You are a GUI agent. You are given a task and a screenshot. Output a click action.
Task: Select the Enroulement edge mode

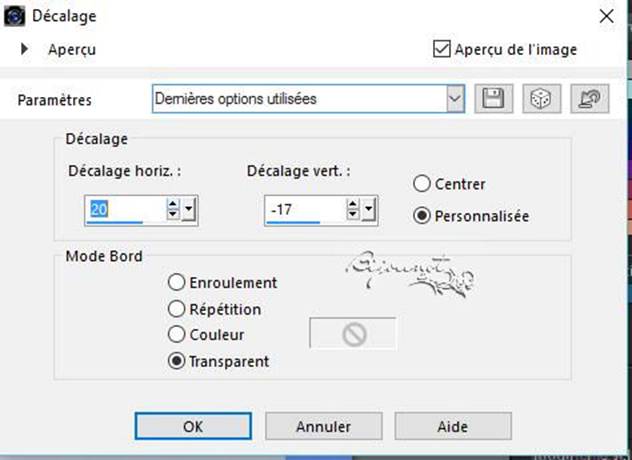pyautogui.click(x=177, y=282)
